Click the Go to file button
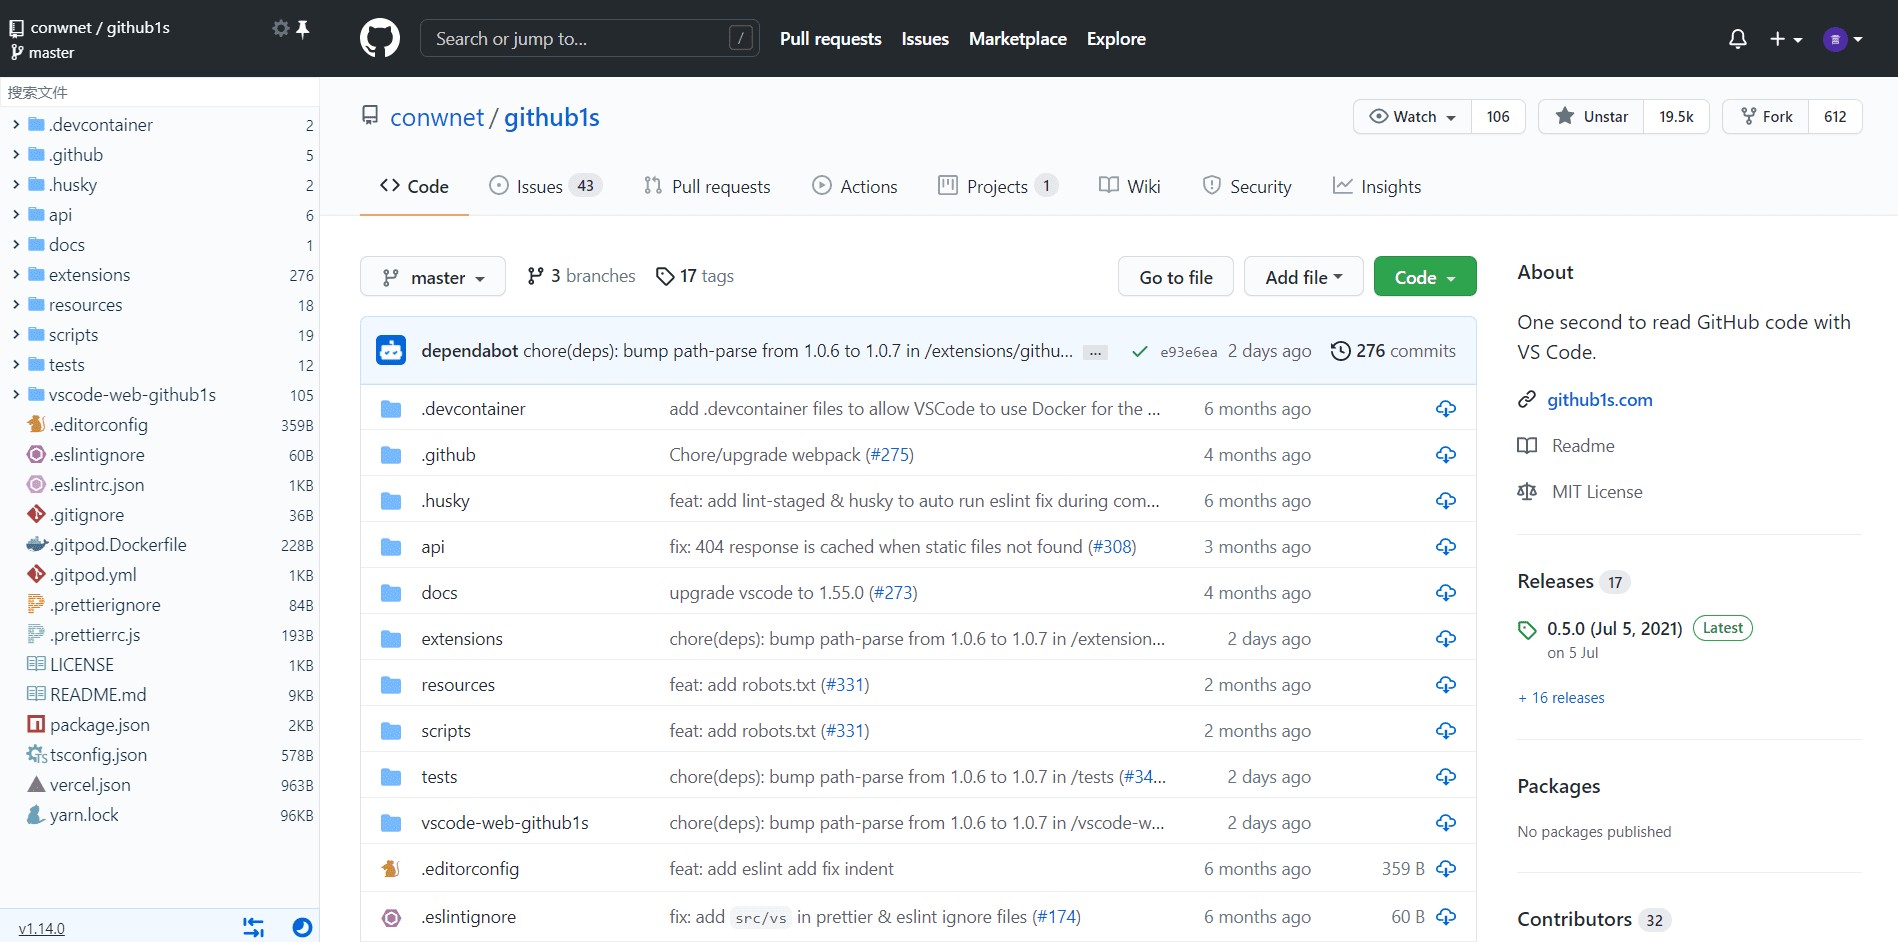Screen dimensions: 1898x942 tap(1176, 277)
